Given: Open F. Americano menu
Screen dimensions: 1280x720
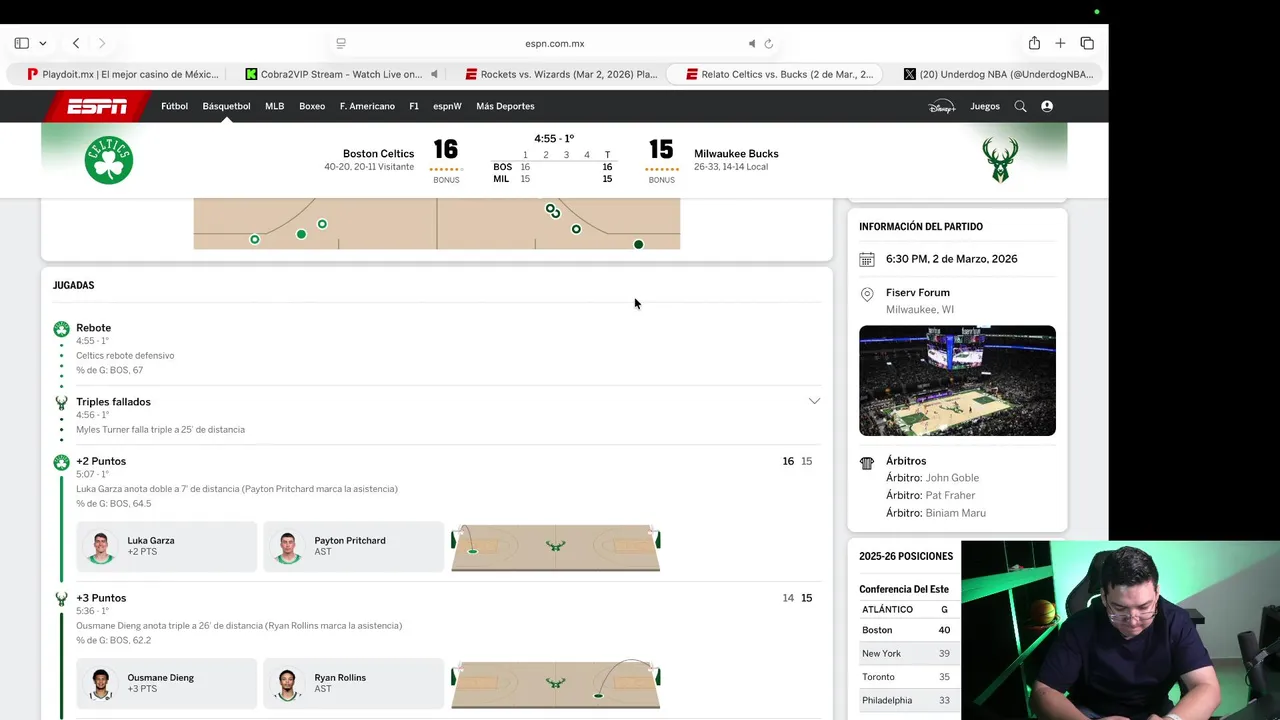Looking at the screenshot, I should (367, 106).
